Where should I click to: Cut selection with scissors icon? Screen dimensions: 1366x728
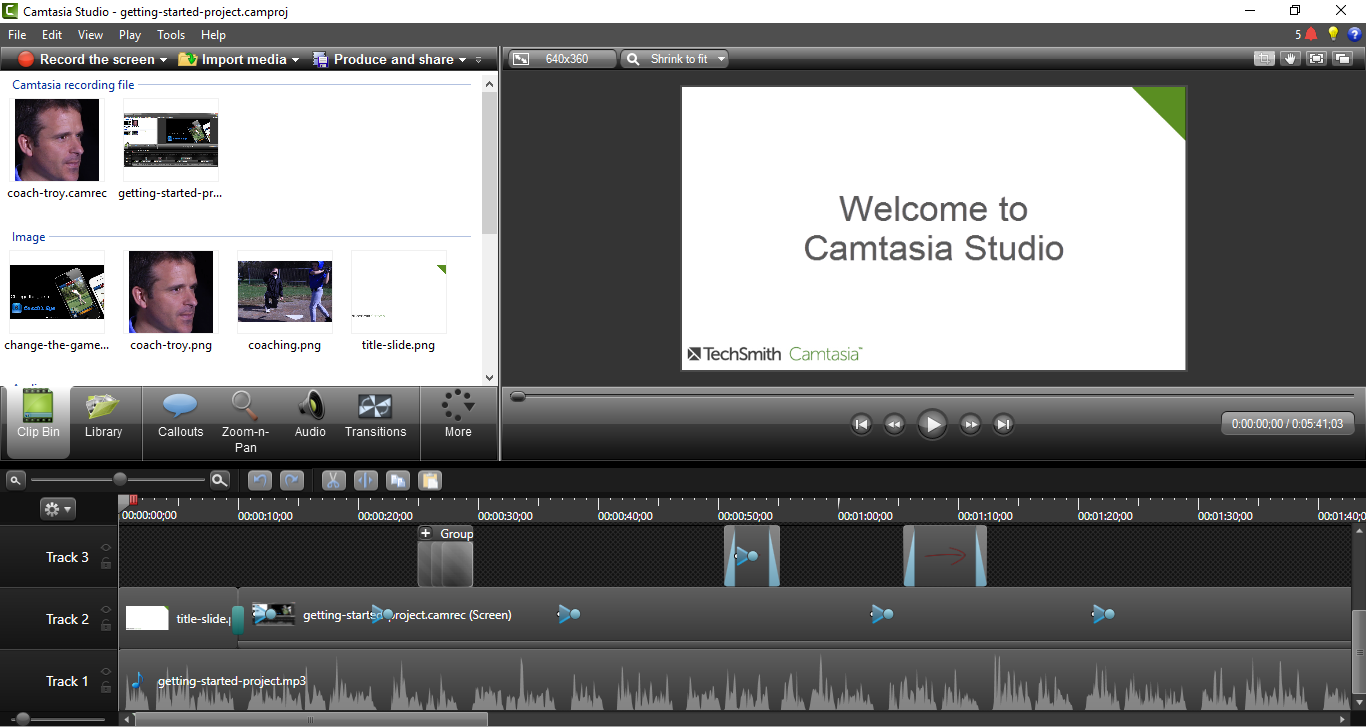pos(334,480)
